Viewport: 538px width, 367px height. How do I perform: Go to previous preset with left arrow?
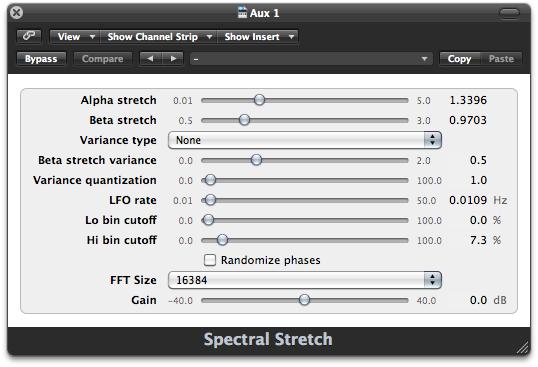[x=151, y=59]
